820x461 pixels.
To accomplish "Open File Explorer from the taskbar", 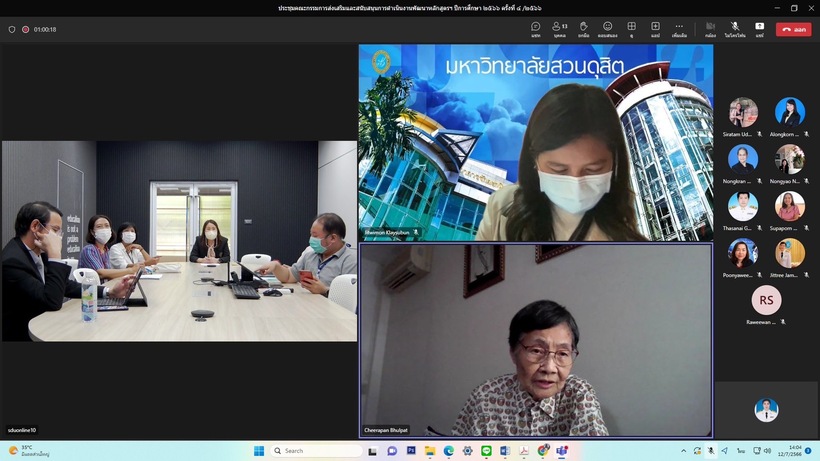I will 430,451.
